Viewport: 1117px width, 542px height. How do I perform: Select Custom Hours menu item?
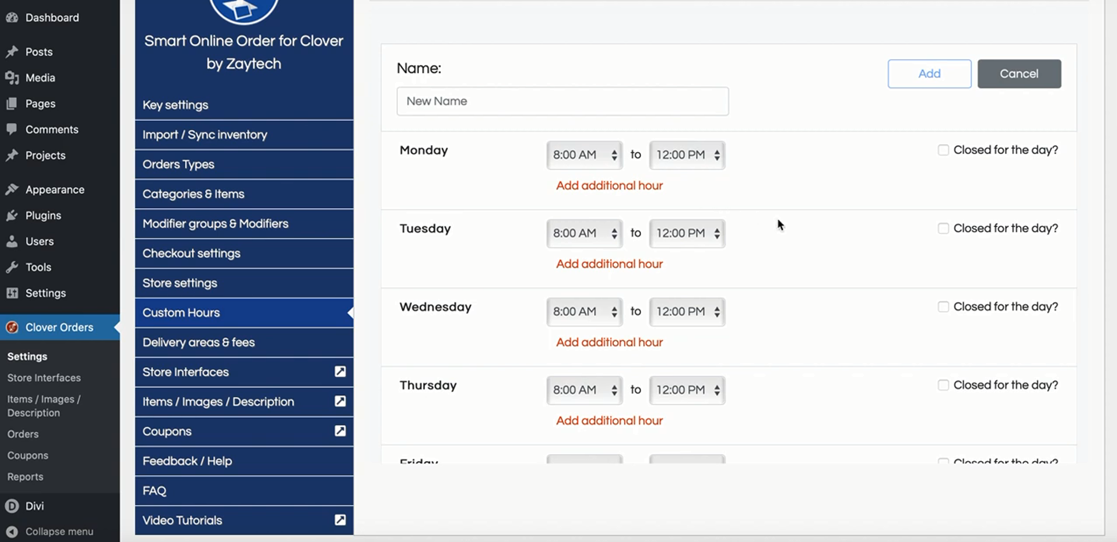pyautogui.click(x=244, y=313)
